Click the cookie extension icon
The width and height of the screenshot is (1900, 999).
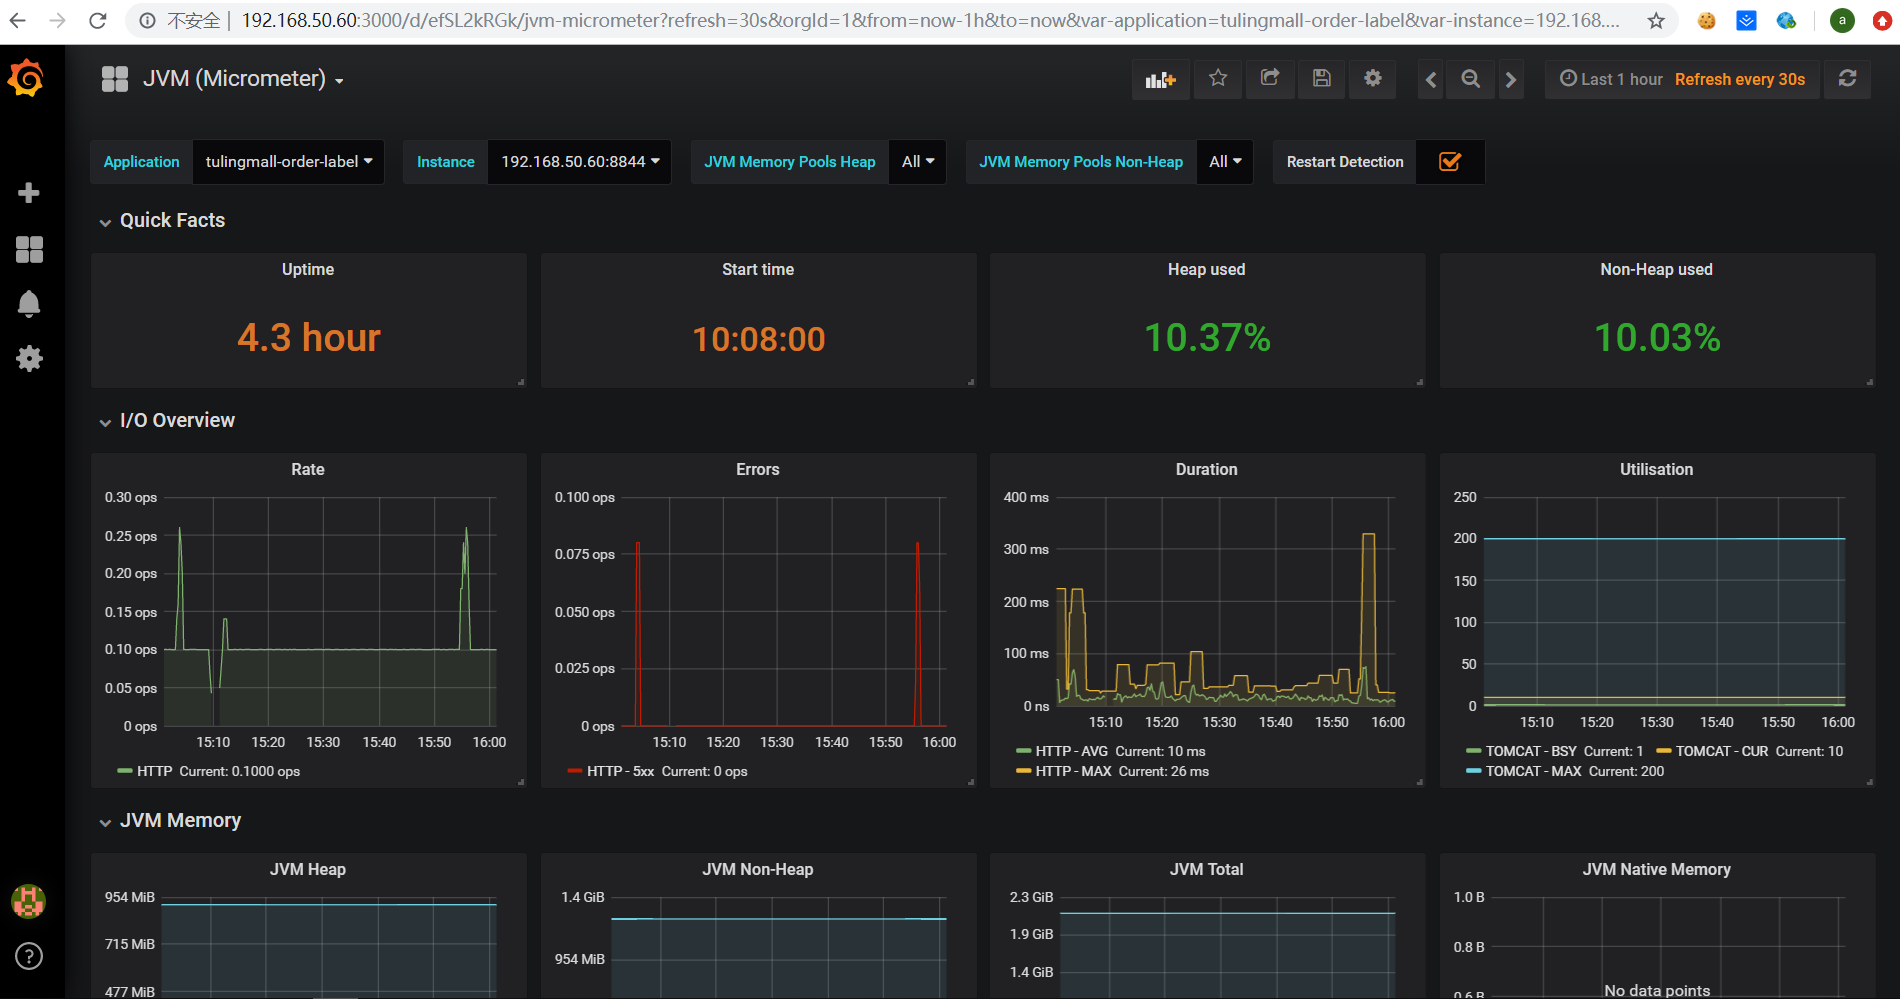(x=1707, y=20)
